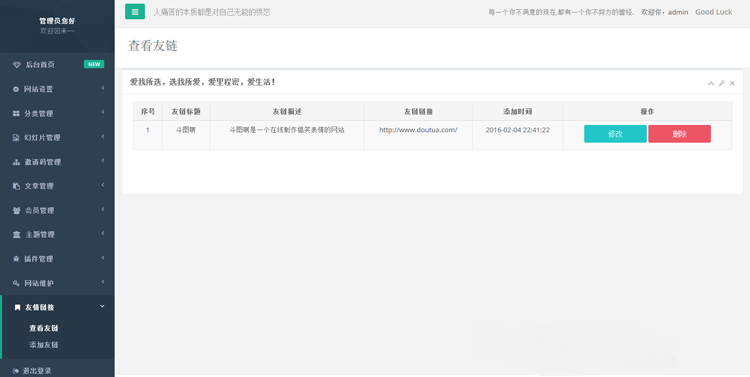Screen dimensions: 750x377
Task: Click the 管理员您好 greeting in the sidebar header
Action: point(57,21)
